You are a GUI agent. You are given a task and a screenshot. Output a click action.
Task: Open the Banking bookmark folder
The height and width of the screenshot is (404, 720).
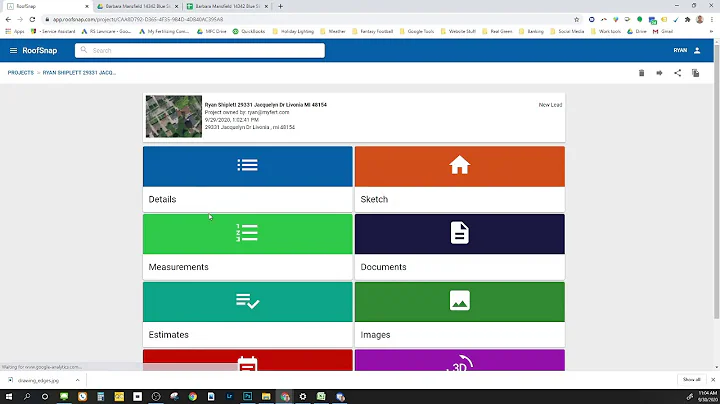click(531, 31)
